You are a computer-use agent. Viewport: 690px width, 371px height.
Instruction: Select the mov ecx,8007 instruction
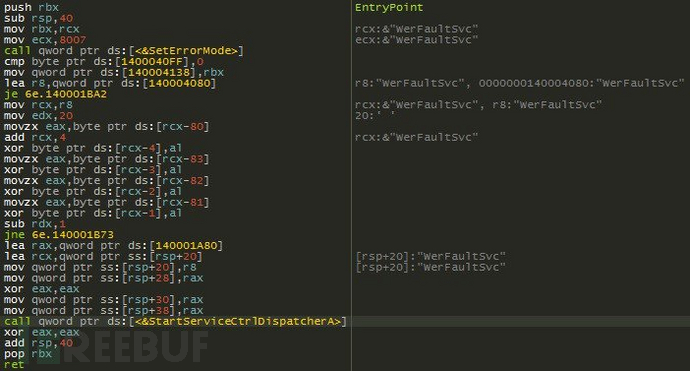click(45, 40)
